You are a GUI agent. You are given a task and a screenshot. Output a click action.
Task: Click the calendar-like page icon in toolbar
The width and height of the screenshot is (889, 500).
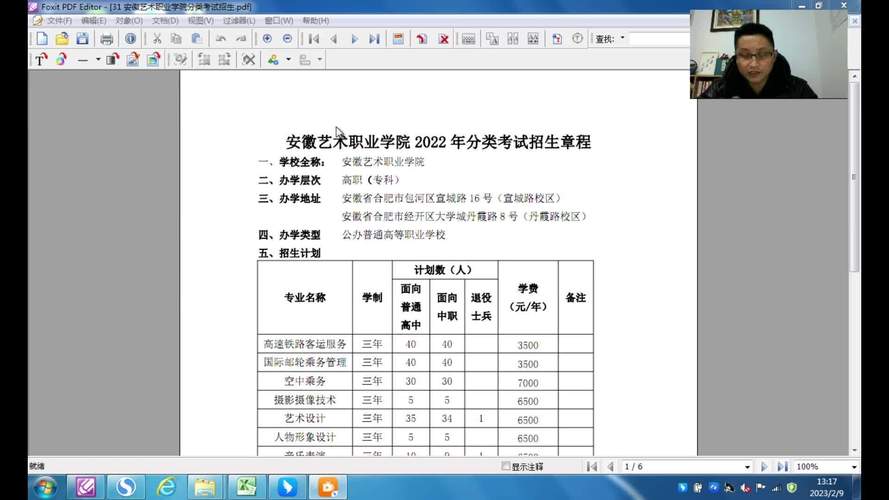(x=399, y=39)
